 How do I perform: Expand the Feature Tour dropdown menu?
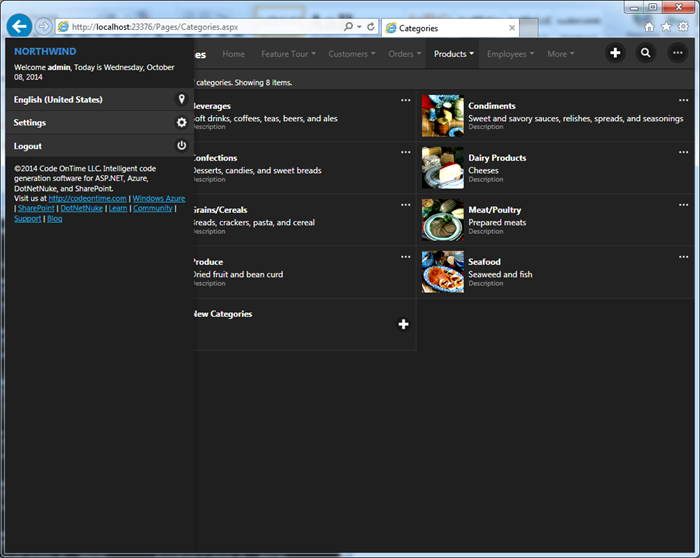tap(288, 54)
